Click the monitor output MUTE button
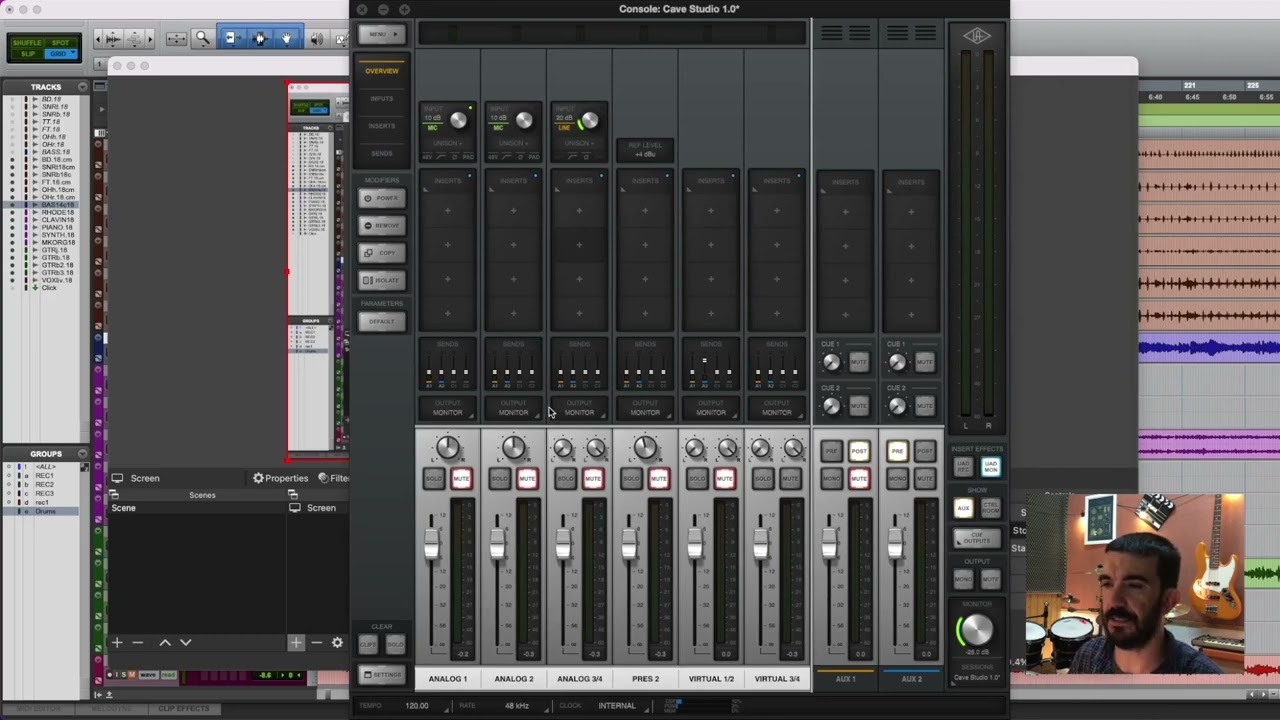This screenshot has height=720, width=1280. [x=990, y=579]
